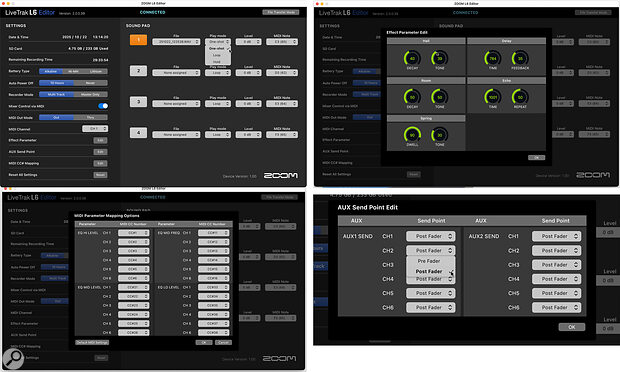
Task: Adjust Spring DWELL knob
Action: coord(412,135)
